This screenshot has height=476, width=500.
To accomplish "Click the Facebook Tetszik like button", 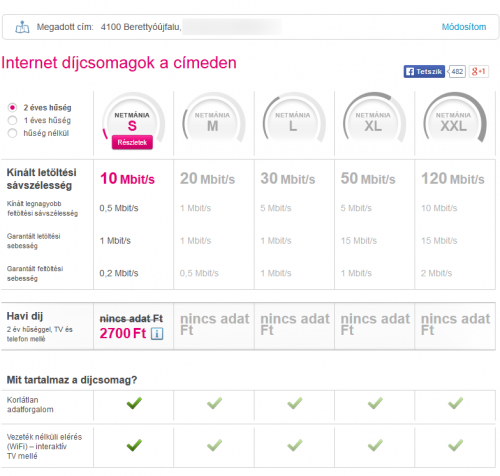I will pos(424,71).
